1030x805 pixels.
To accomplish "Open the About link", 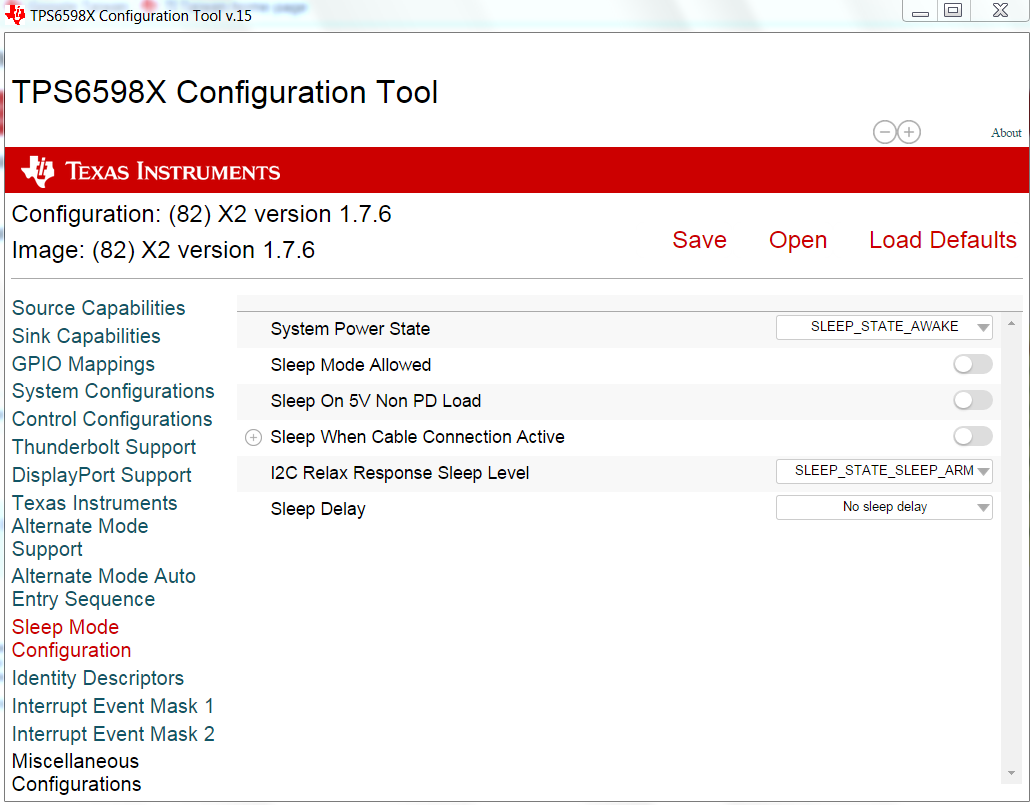I will tap(1006, 133).
